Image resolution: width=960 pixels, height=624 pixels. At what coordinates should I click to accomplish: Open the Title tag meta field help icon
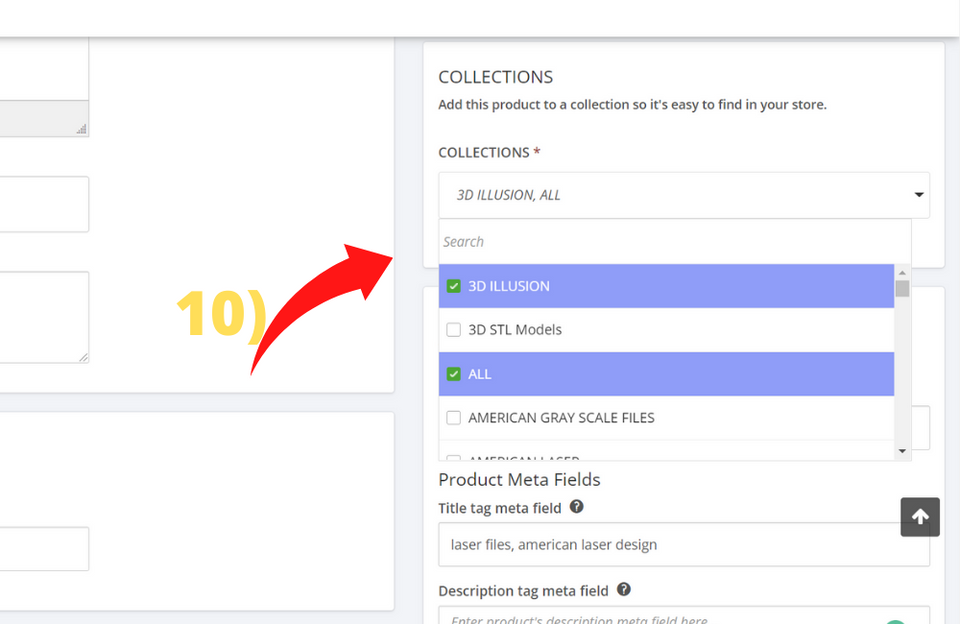click(x=576, y=506)
